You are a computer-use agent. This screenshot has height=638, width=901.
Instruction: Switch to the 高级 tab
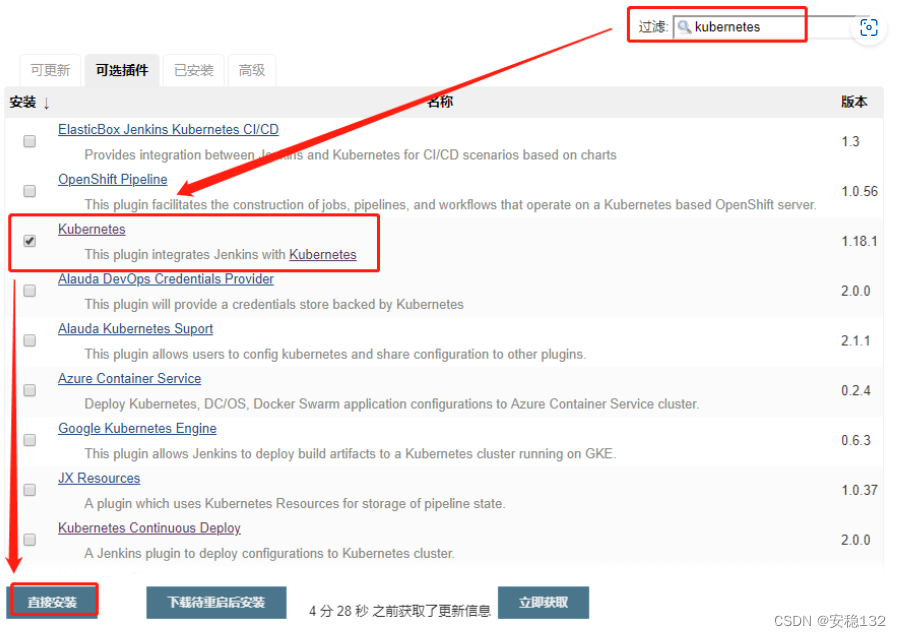coord(251,70)
